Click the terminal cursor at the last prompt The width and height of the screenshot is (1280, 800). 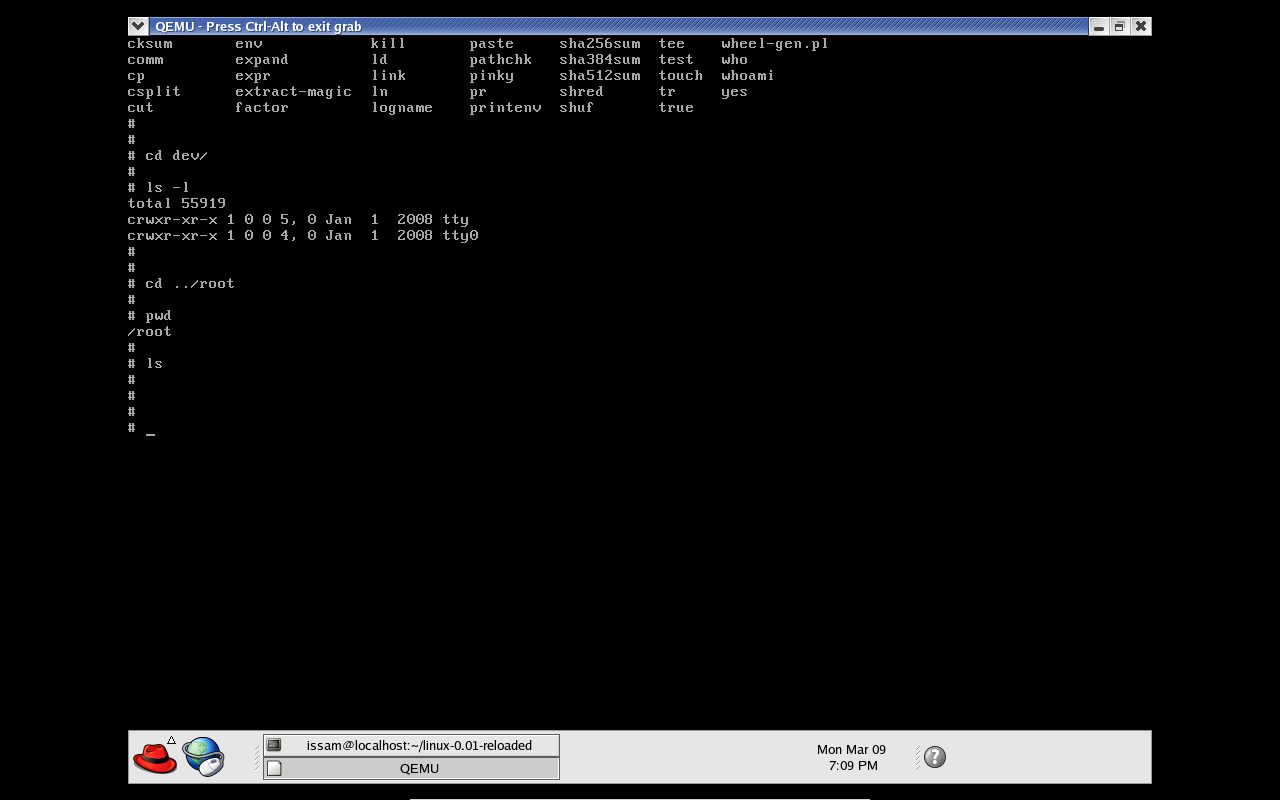[x=151, y=430]
